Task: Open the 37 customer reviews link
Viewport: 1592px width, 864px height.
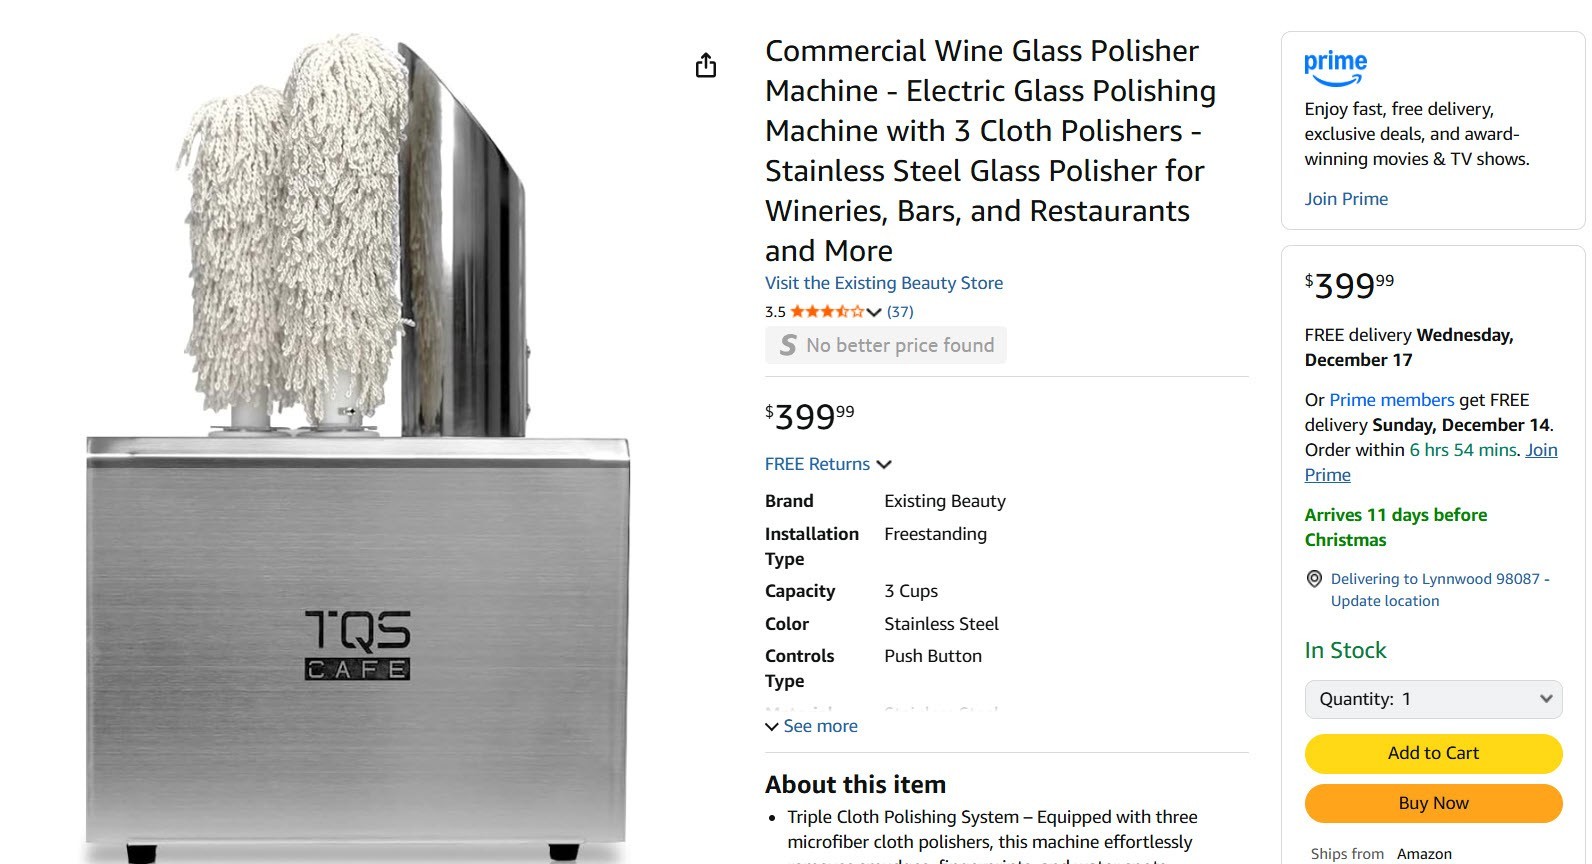Action: tap(900, 312)
